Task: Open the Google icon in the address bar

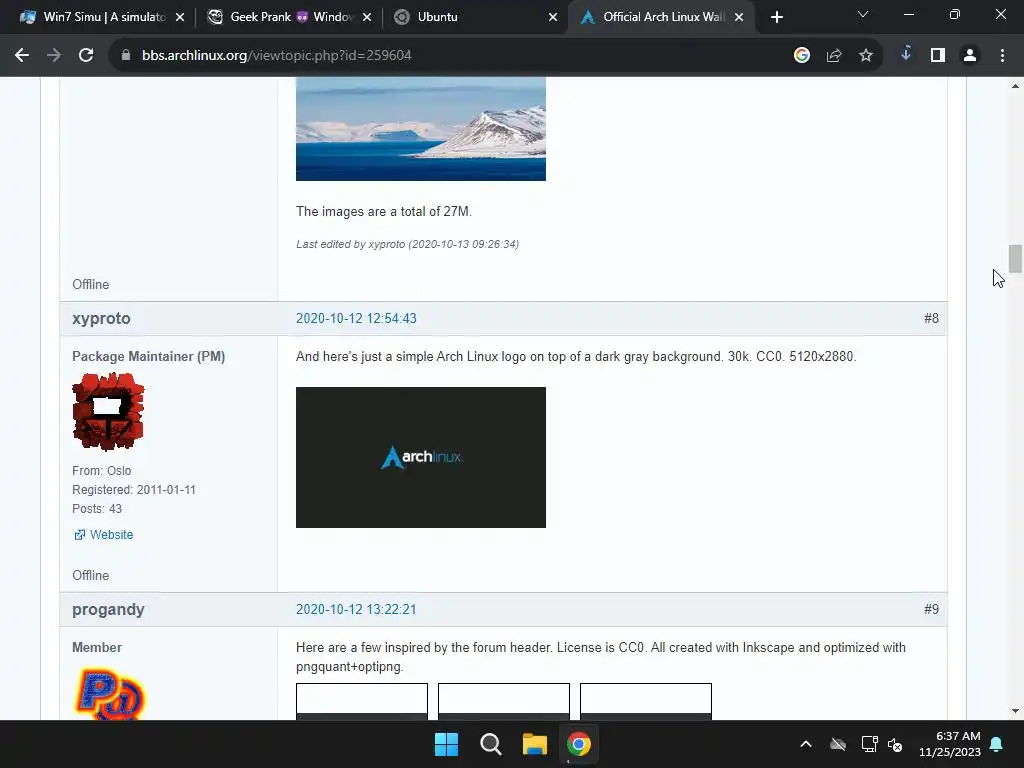Action: [x=802, y=56]
